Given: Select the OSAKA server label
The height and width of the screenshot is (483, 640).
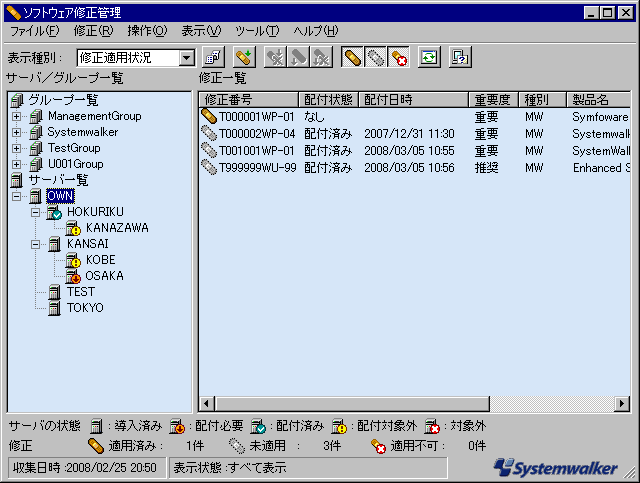Looking at the screenshot, I should coord(104,276).
